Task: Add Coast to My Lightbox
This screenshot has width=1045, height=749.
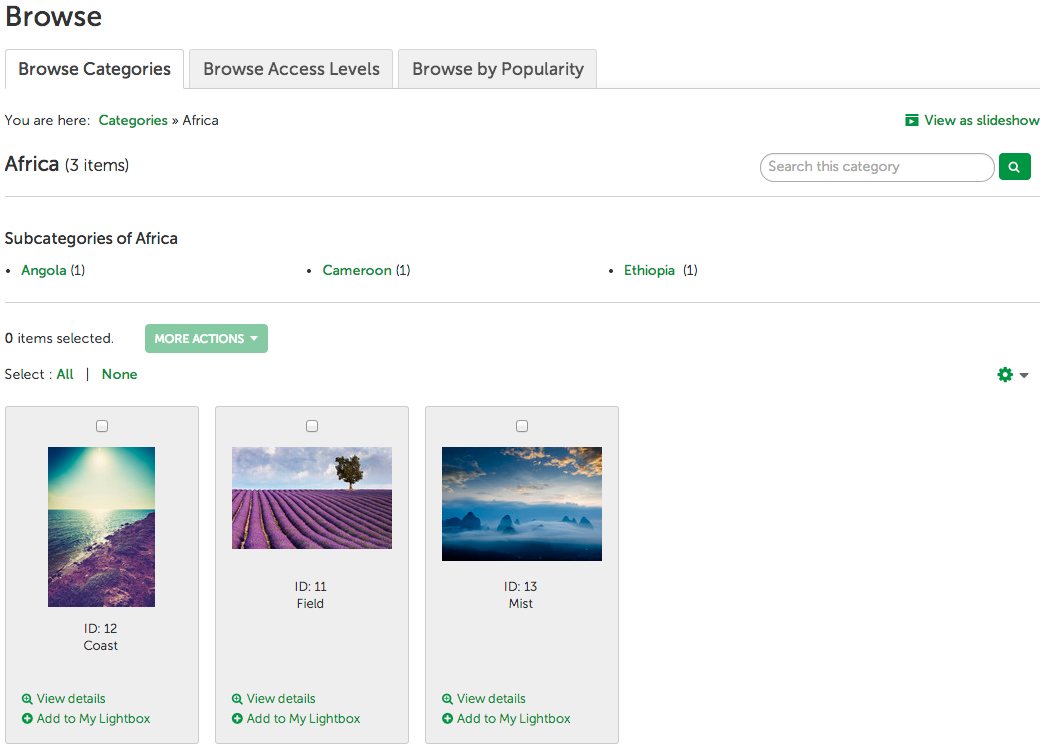Action: pos(93,718)
